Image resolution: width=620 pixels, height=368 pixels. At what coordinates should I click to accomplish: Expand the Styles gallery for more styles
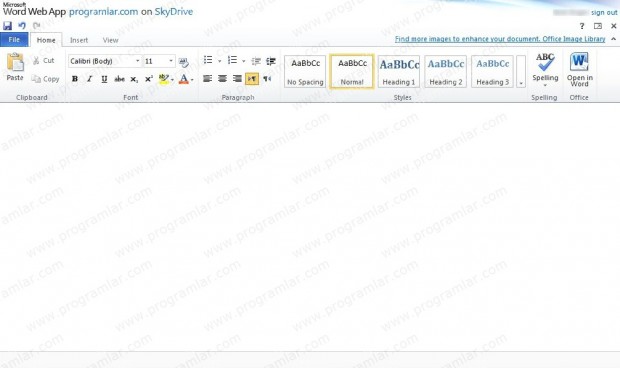coord(521,72)
